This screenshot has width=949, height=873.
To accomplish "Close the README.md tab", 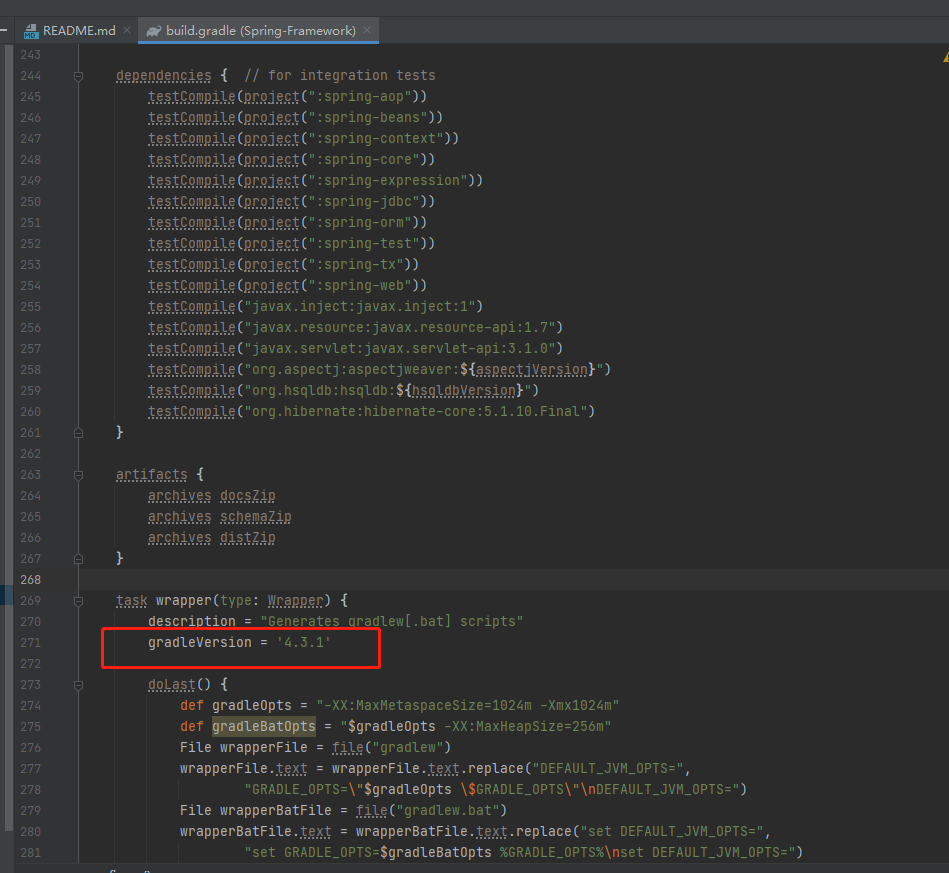I will tap(126, 31).
